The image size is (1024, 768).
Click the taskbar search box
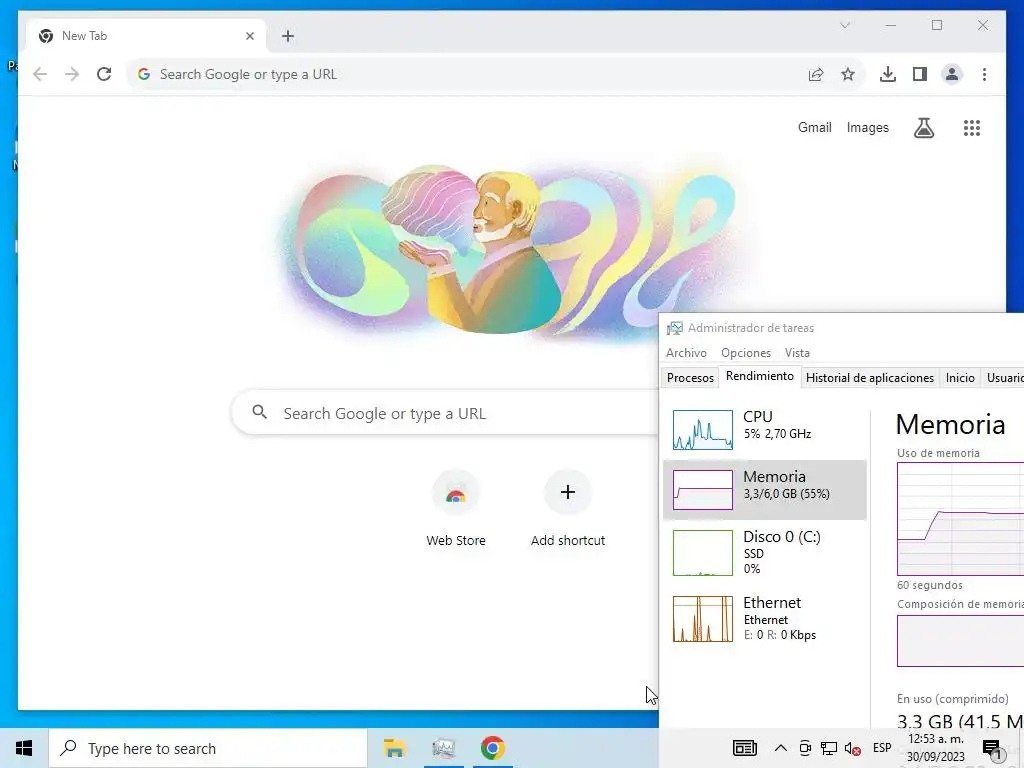[208, 748]
